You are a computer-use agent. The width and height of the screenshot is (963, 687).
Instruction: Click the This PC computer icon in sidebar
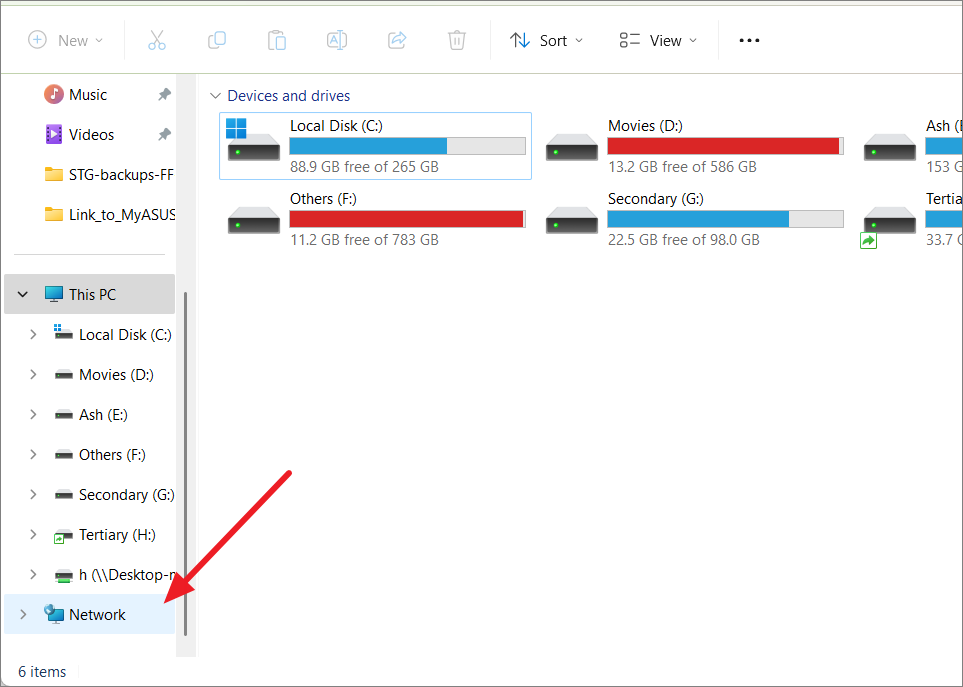[x=52, y=294]
